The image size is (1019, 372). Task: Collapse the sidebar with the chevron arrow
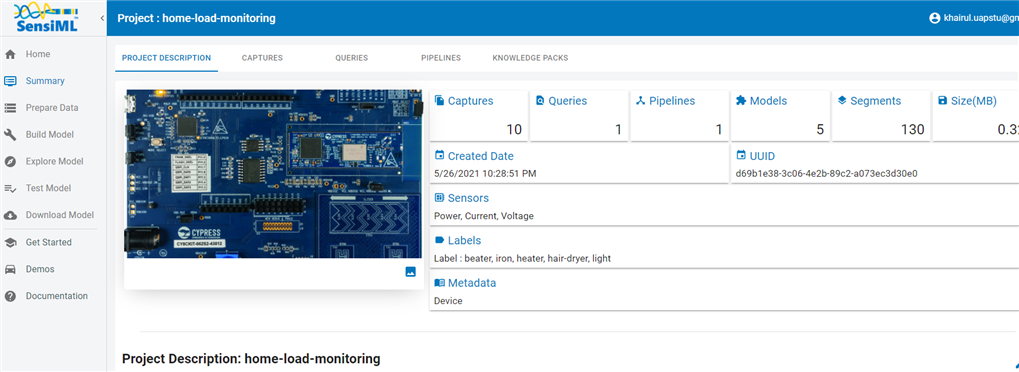tap(102, 18)
